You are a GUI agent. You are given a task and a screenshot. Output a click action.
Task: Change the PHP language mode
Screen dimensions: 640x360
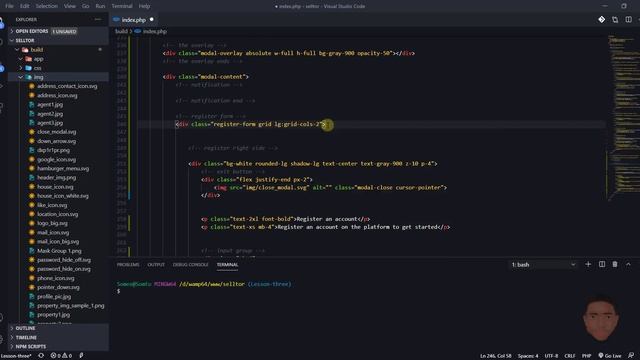pyautogui.click(x=586, y=356)
